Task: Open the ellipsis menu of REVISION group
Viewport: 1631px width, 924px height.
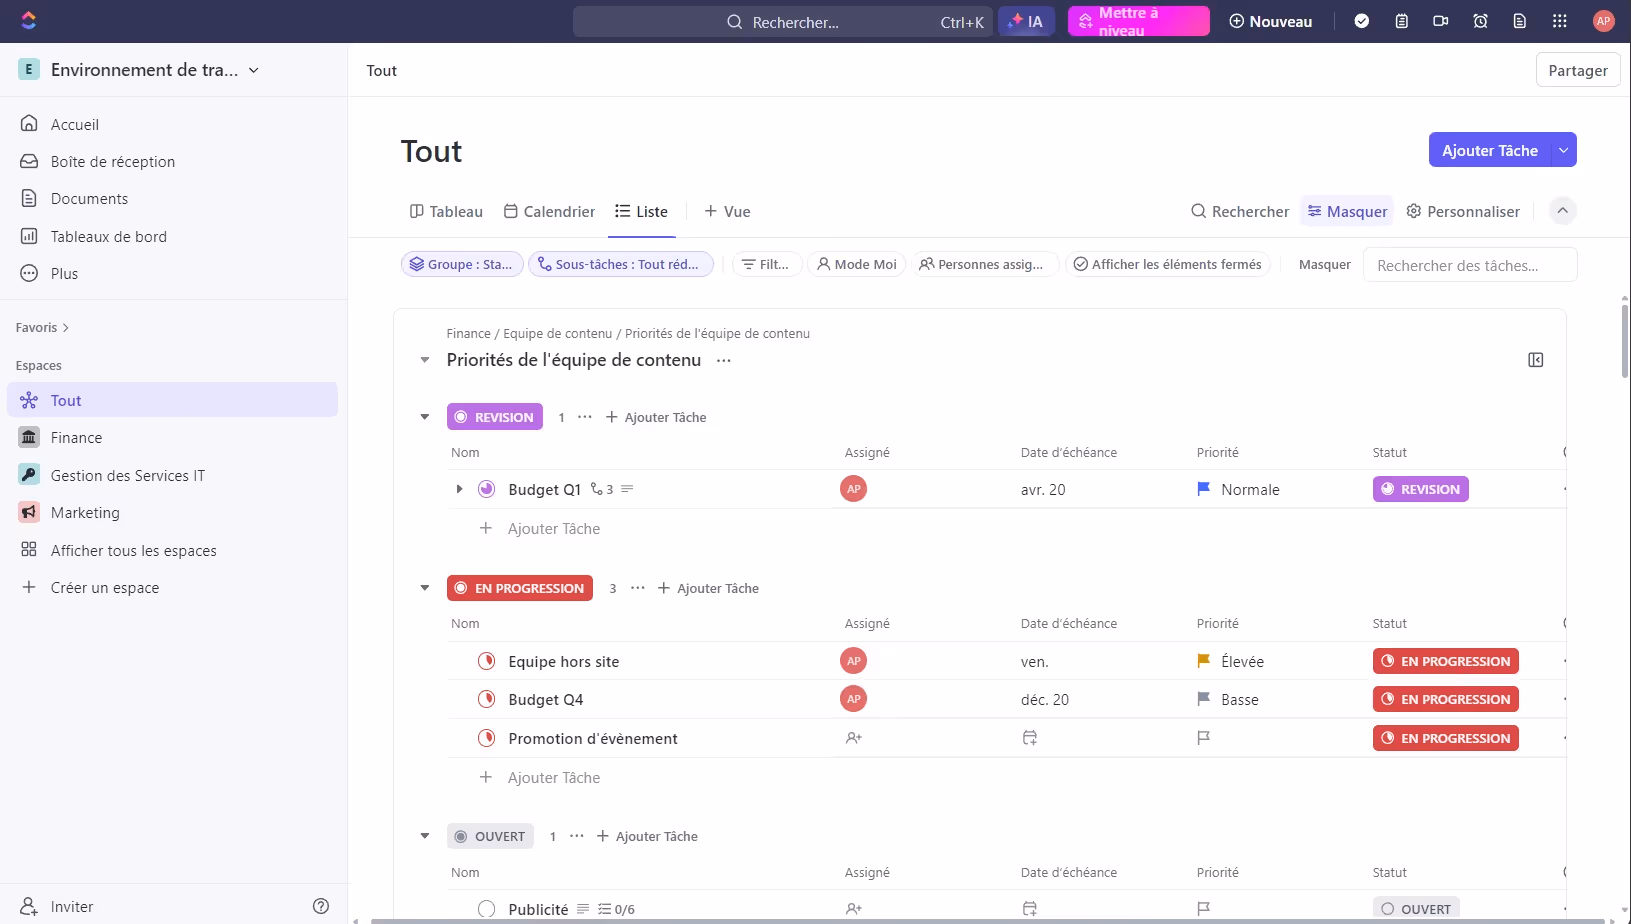Action: click(585, 417)
